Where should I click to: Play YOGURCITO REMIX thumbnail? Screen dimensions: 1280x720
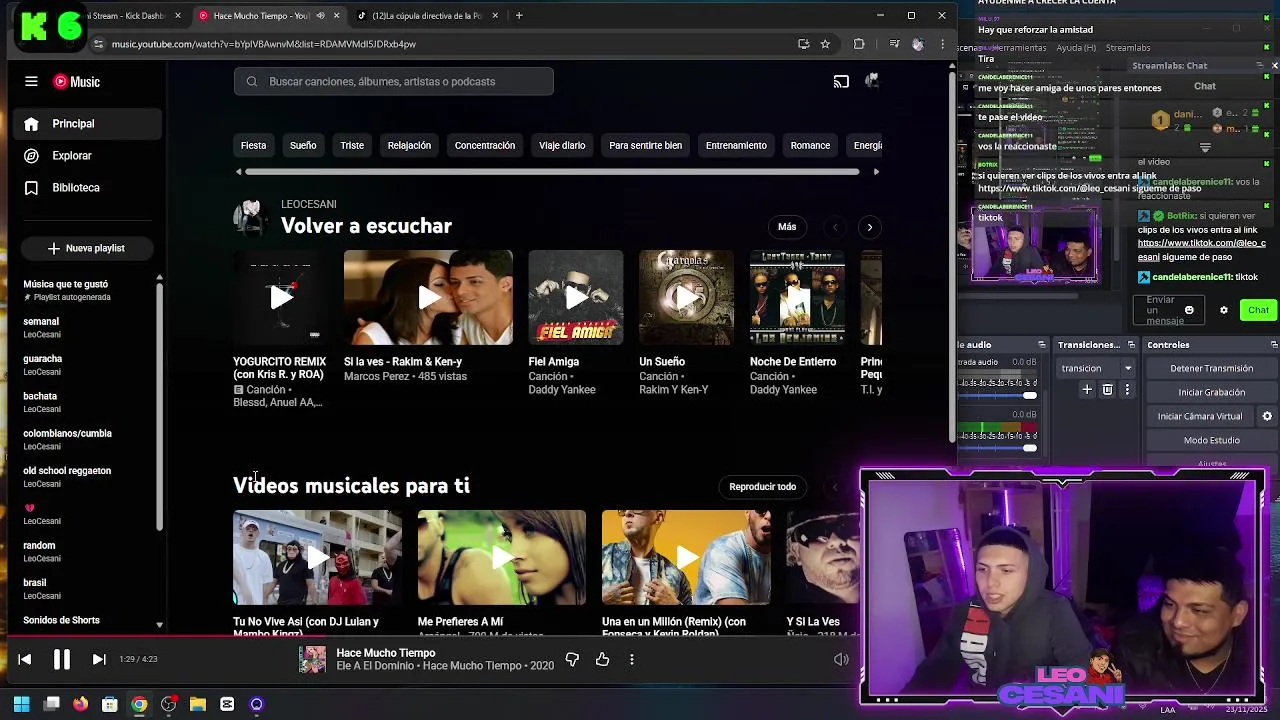(280, 298)
